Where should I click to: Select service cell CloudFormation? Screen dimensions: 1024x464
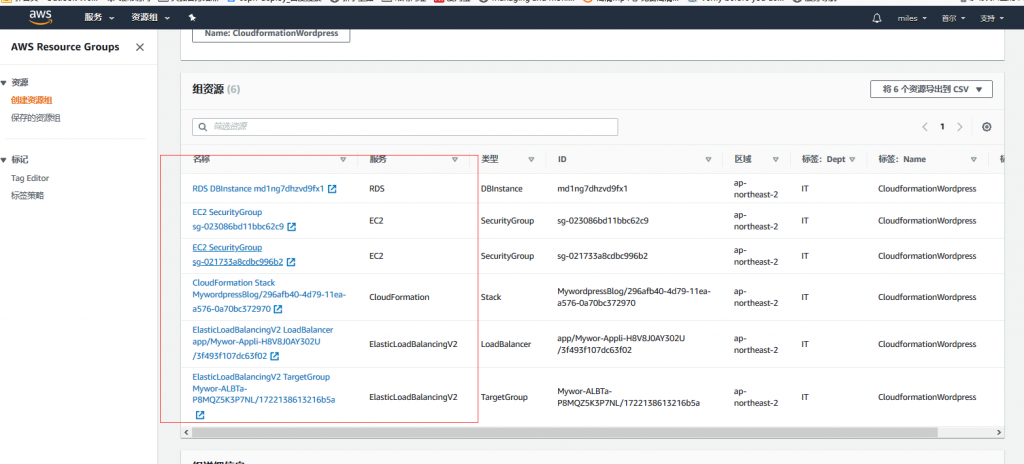pos(399,297)
